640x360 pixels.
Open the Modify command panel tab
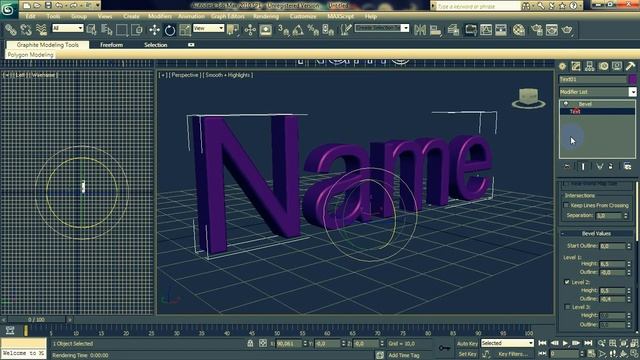coord(576,66)
